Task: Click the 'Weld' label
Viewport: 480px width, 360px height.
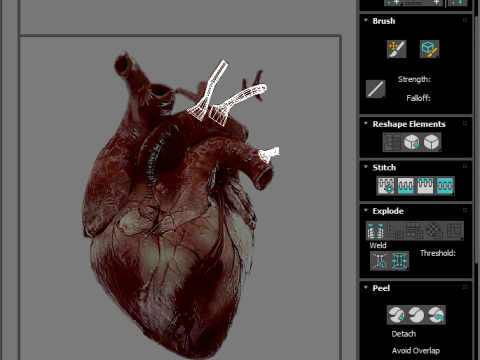Action: tap(378, 245)
